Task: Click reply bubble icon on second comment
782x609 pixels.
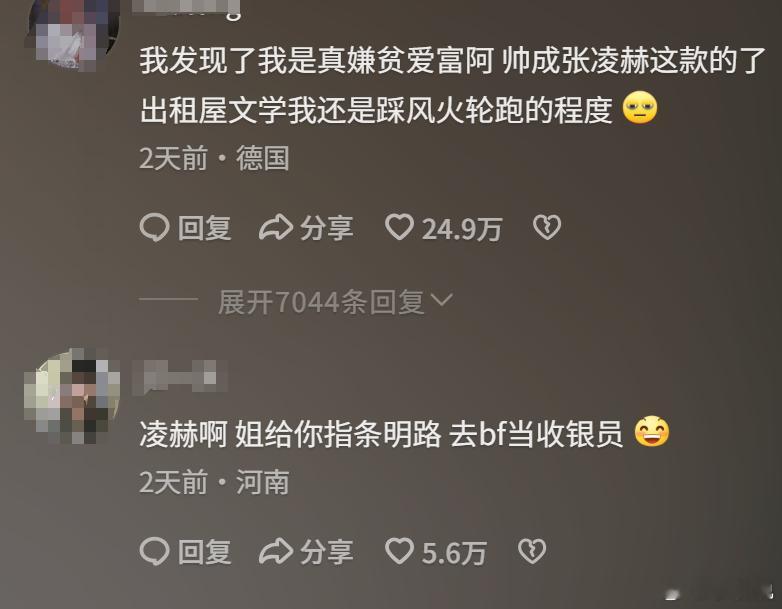Action: [x=155, y=552]
